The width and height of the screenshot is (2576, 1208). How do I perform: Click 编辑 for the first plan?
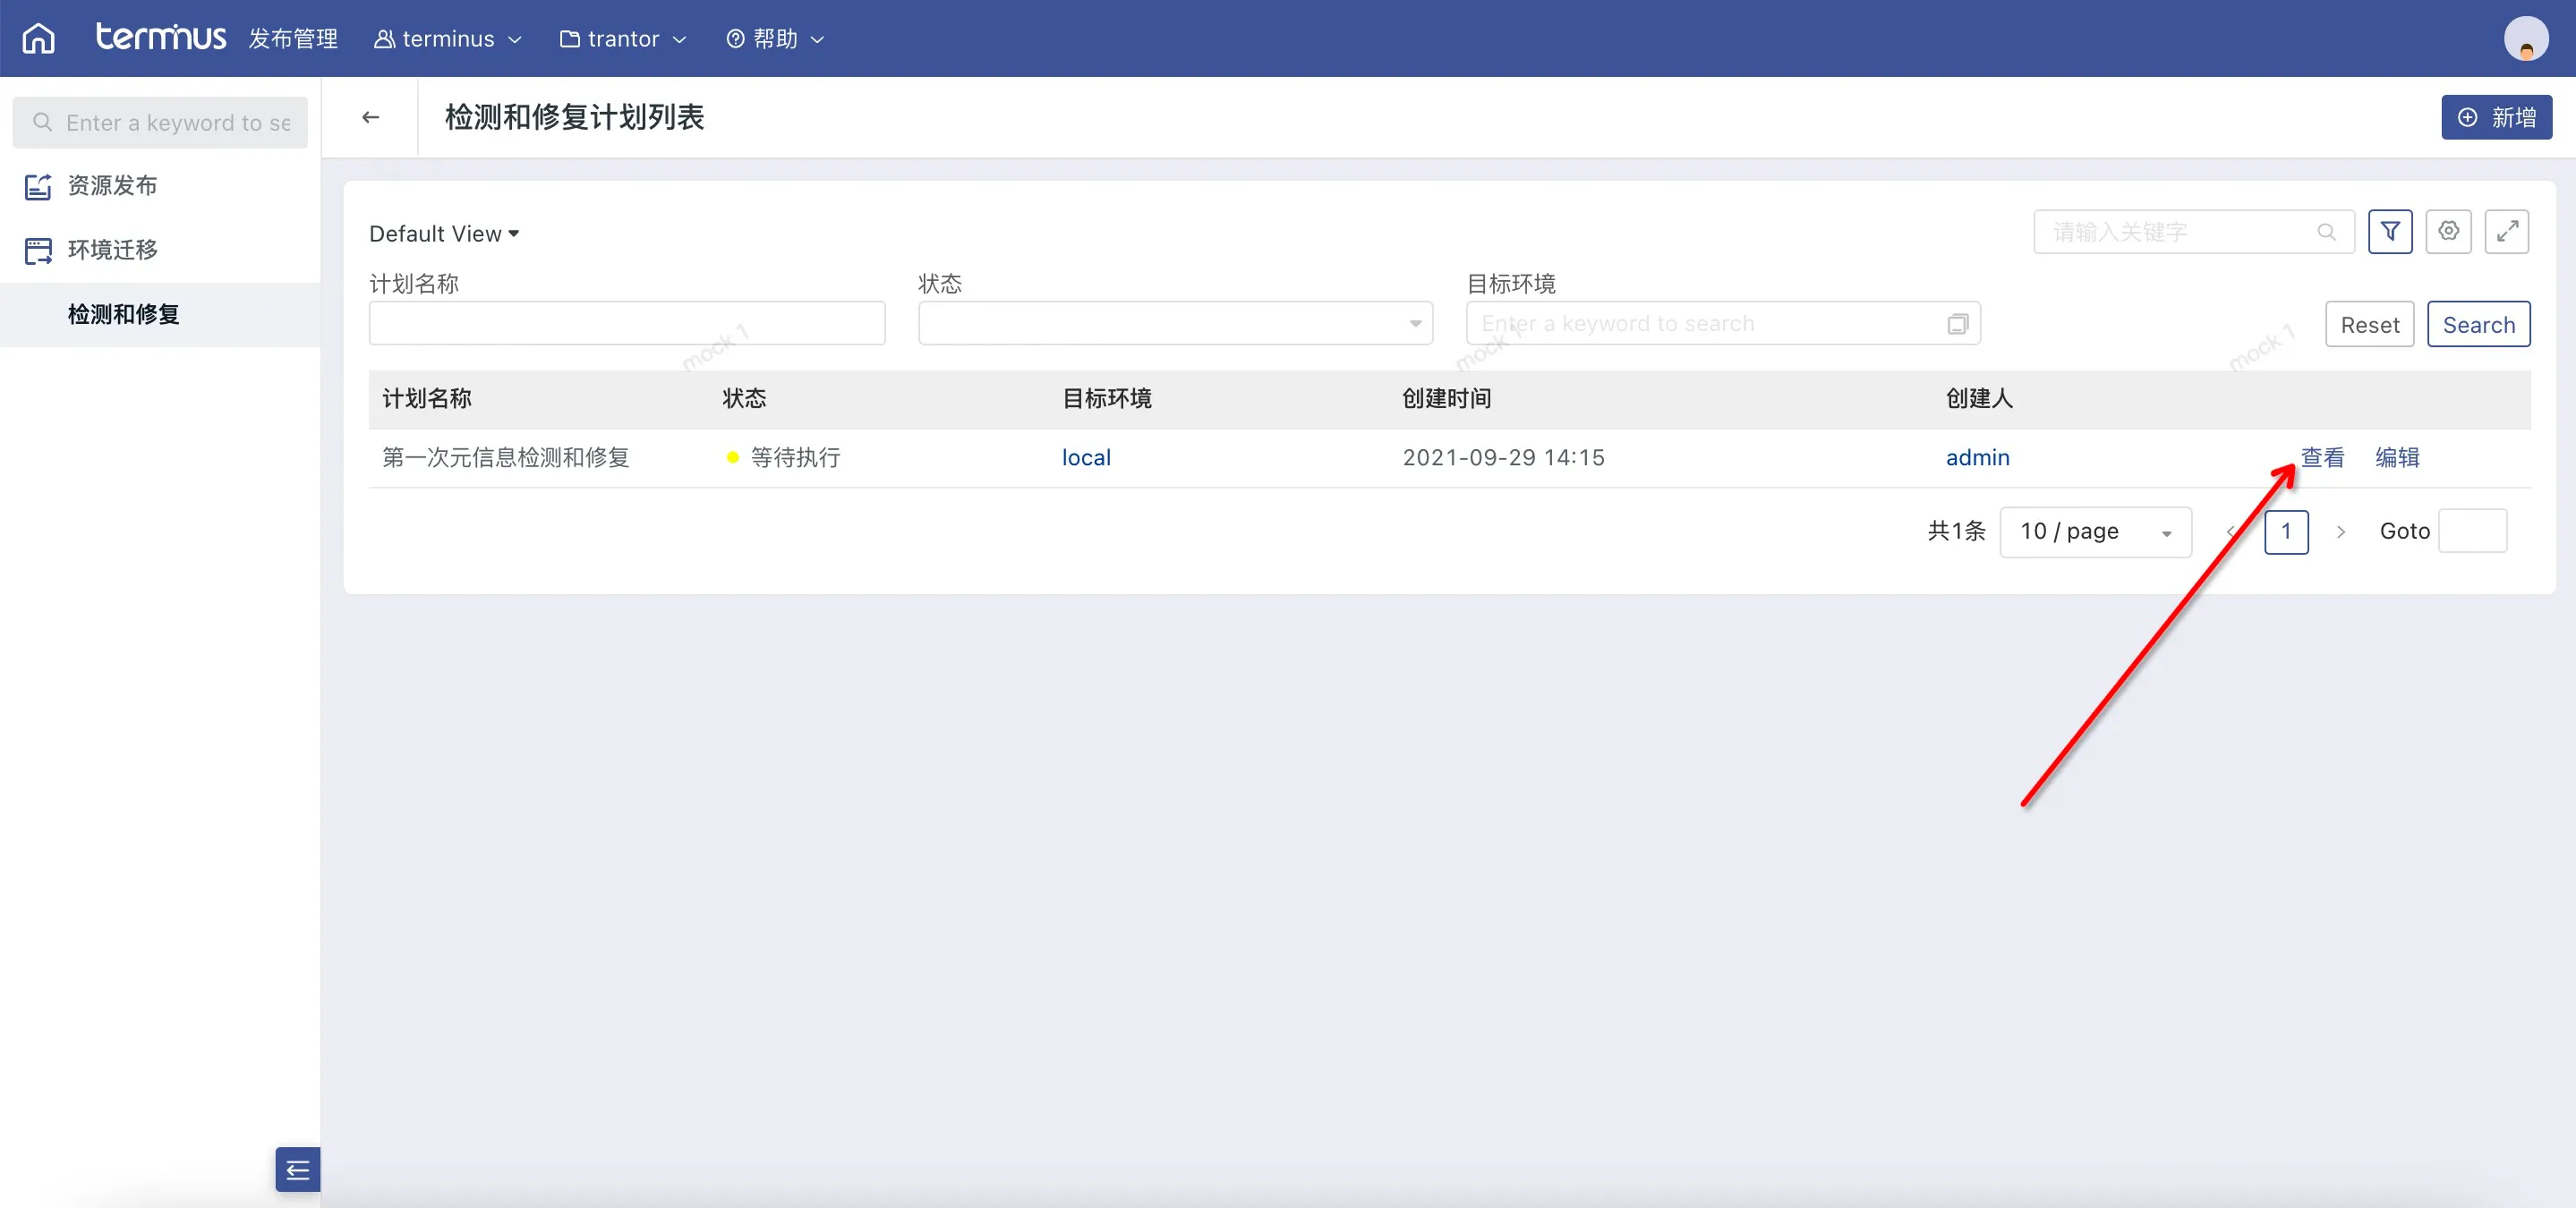pyautogui.click(x=2397, y=458)
